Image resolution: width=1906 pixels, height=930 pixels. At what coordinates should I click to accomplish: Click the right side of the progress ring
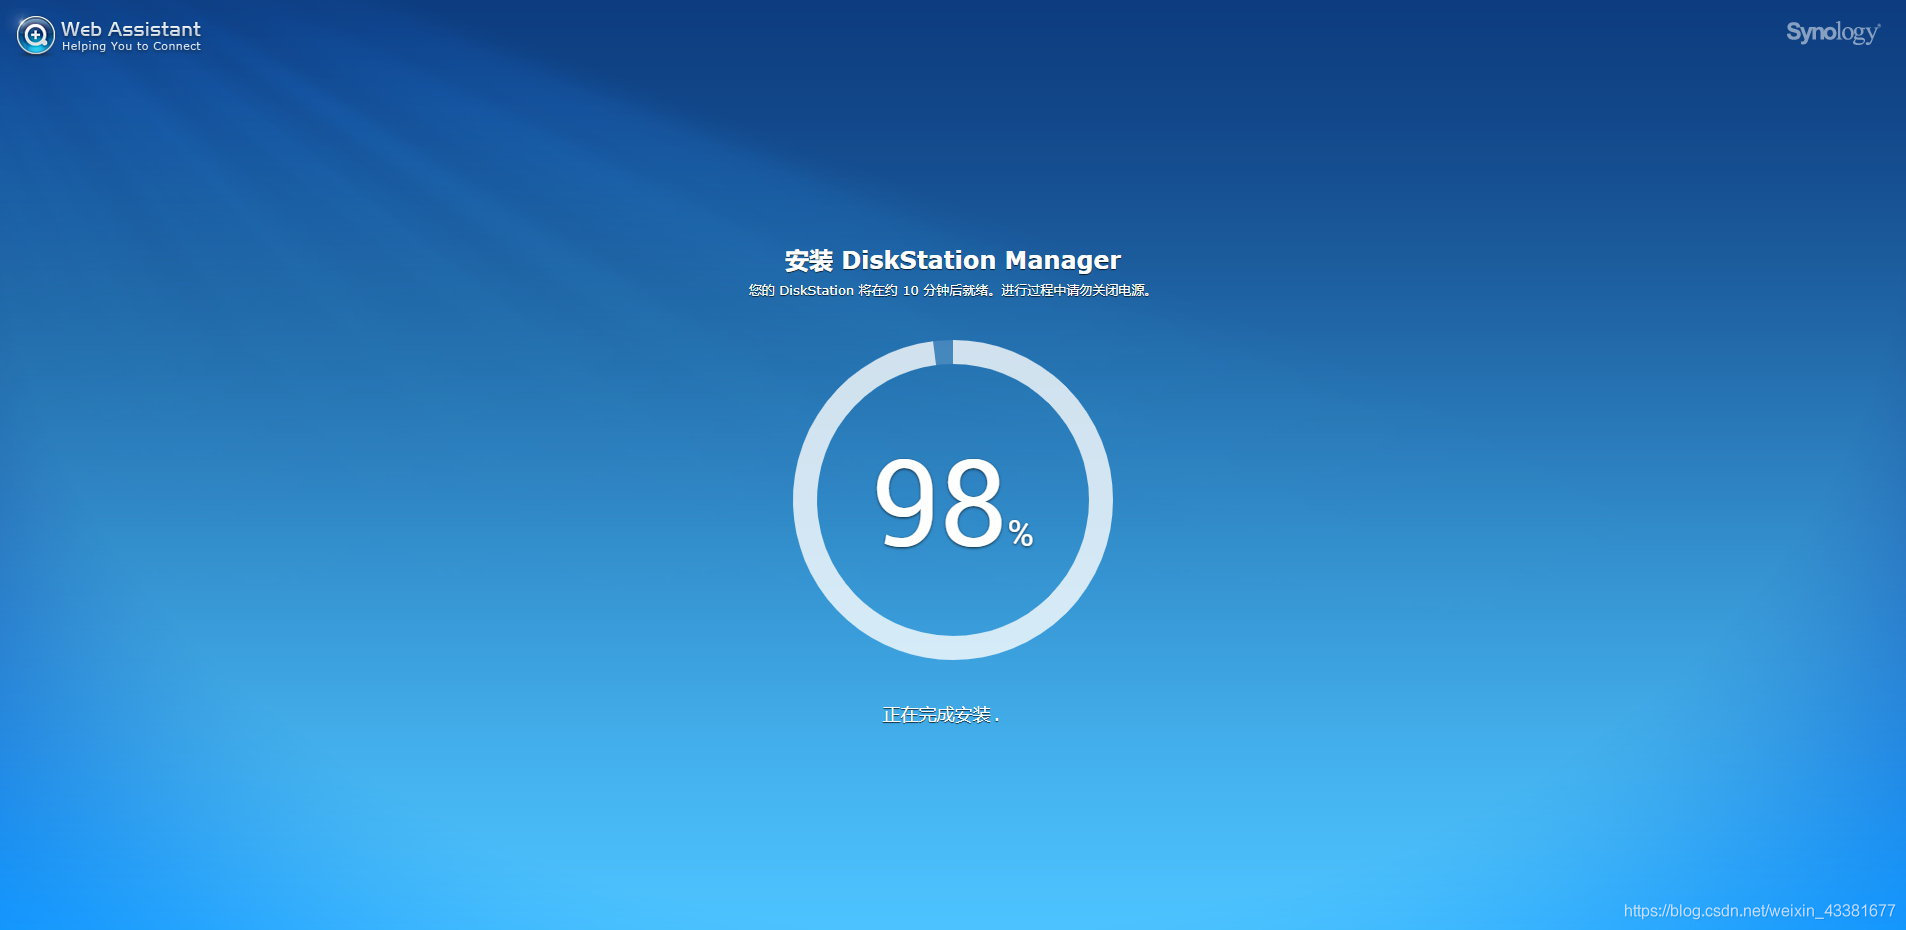(x=1100, y=500)
